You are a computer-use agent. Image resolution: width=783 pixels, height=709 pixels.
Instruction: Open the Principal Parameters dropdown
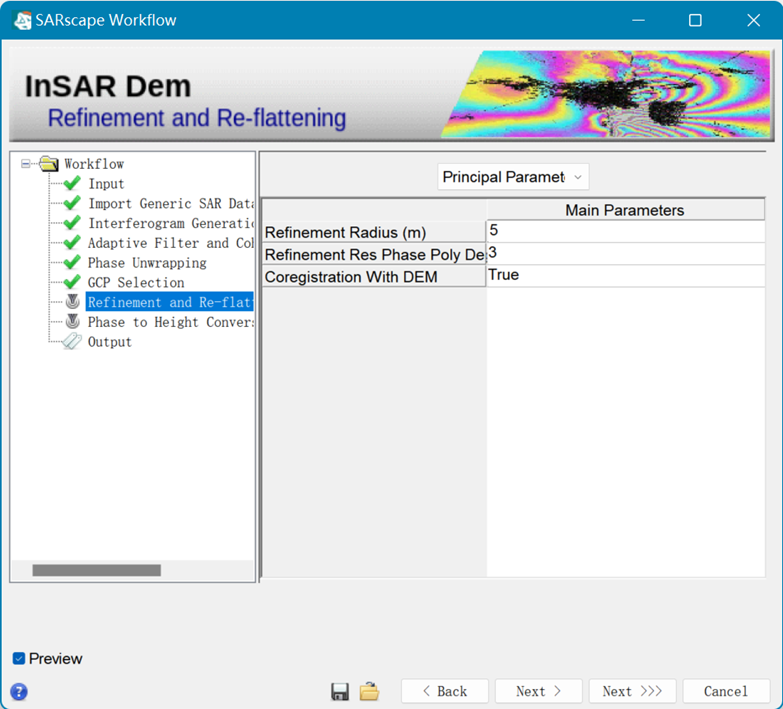[513, 177]
